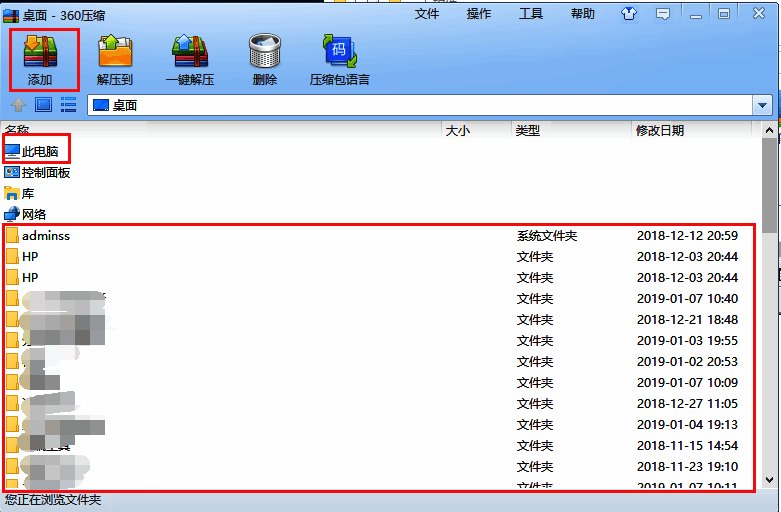Open the skin (shirt) icon in title bar
This screenshot has height=512, width=781.
click(x=629, y=14)
